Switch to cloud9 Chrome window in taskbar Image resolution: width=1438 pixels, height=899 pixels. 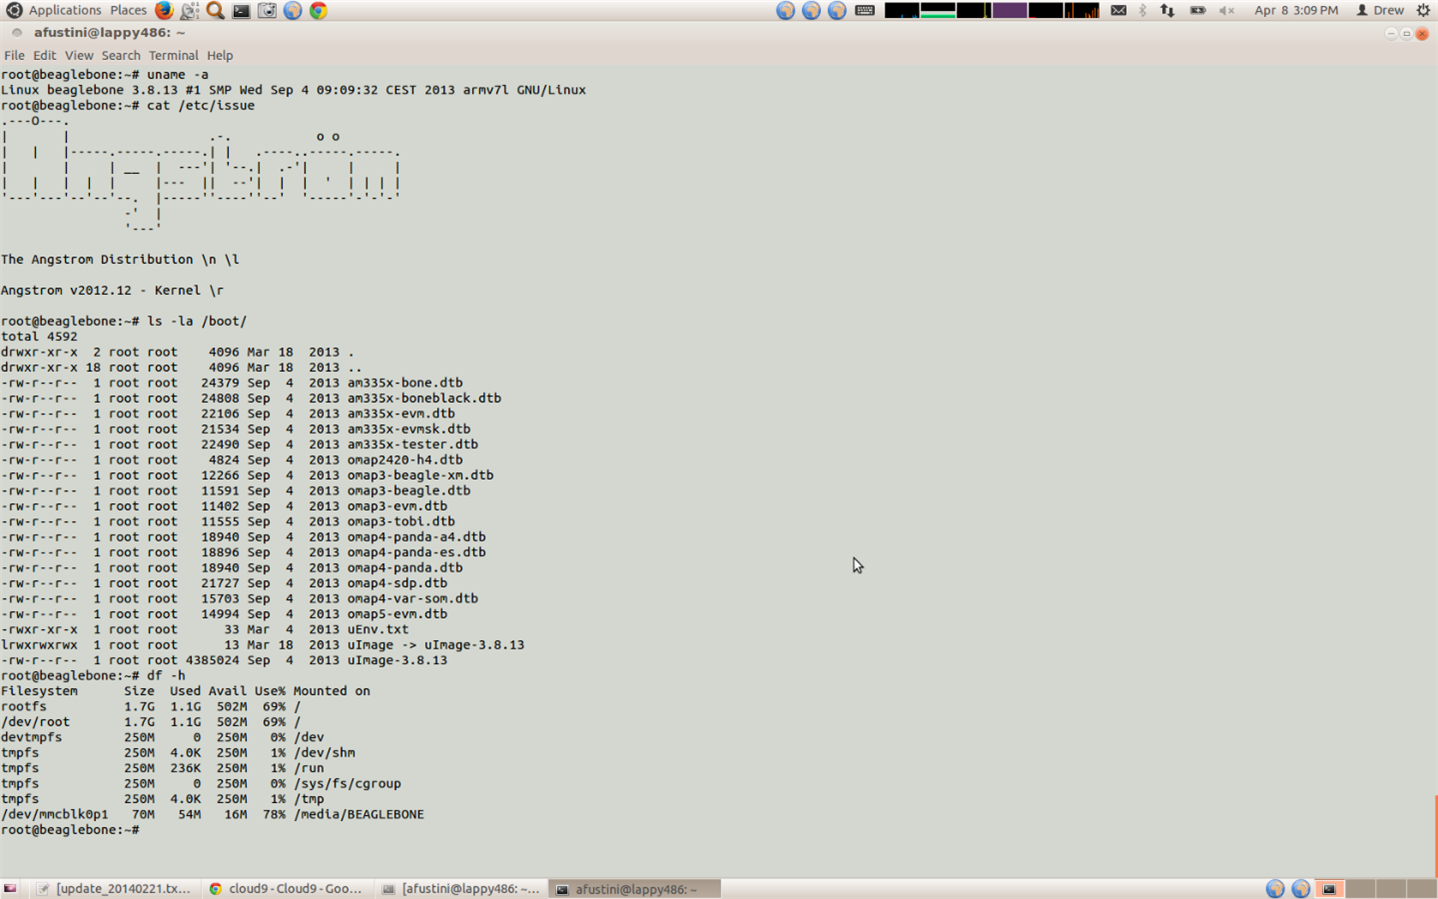tap(286, 888)
